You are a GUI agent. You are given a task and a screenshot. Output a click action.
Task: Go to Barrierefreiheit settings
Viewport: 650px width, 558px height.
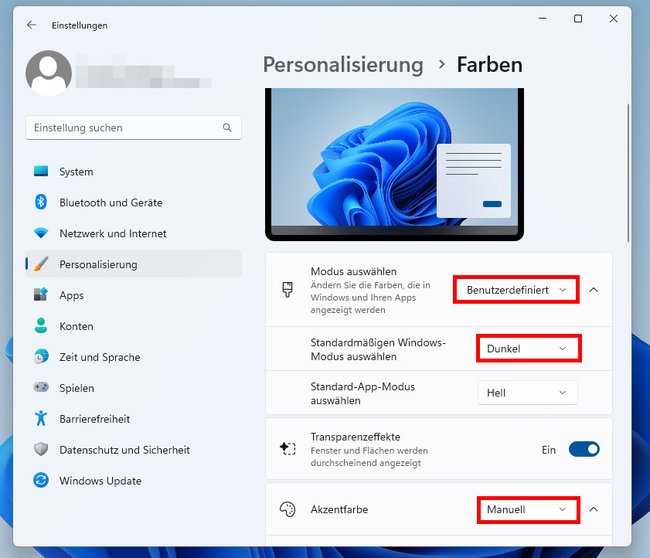pyautogui.click(x=133, y=418)
